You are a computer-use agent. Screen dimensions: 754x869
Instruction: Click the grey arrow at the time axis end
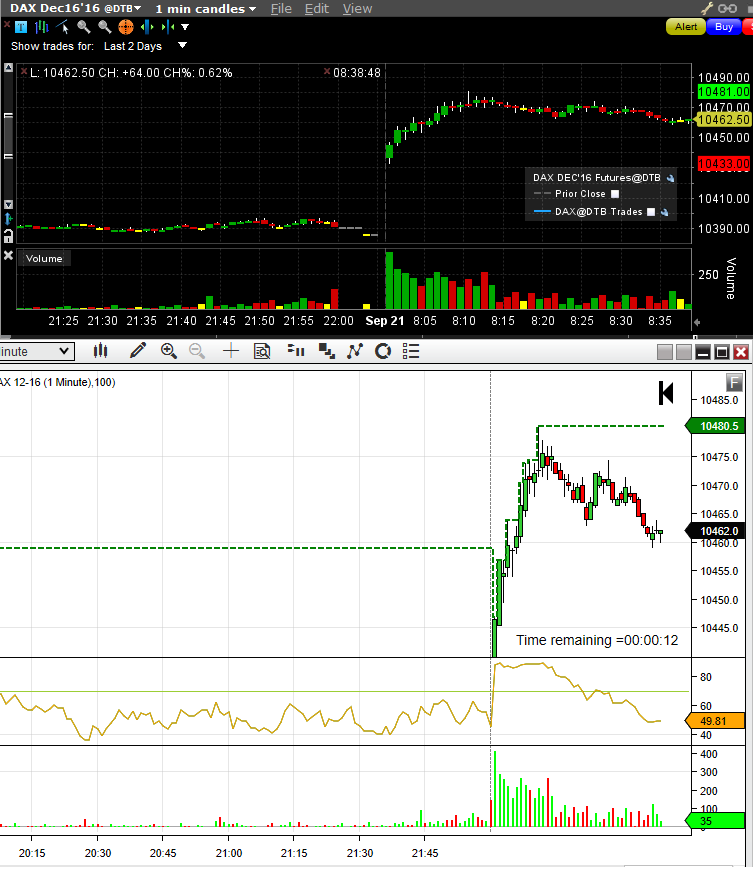697,322
